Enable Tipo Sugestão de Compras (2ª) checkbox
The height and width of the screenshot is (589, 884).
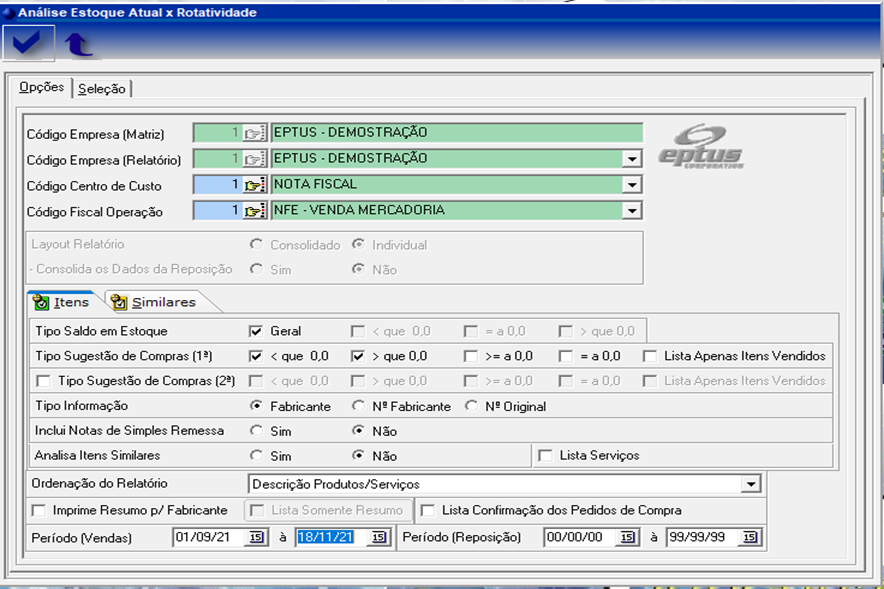(43, 381)
